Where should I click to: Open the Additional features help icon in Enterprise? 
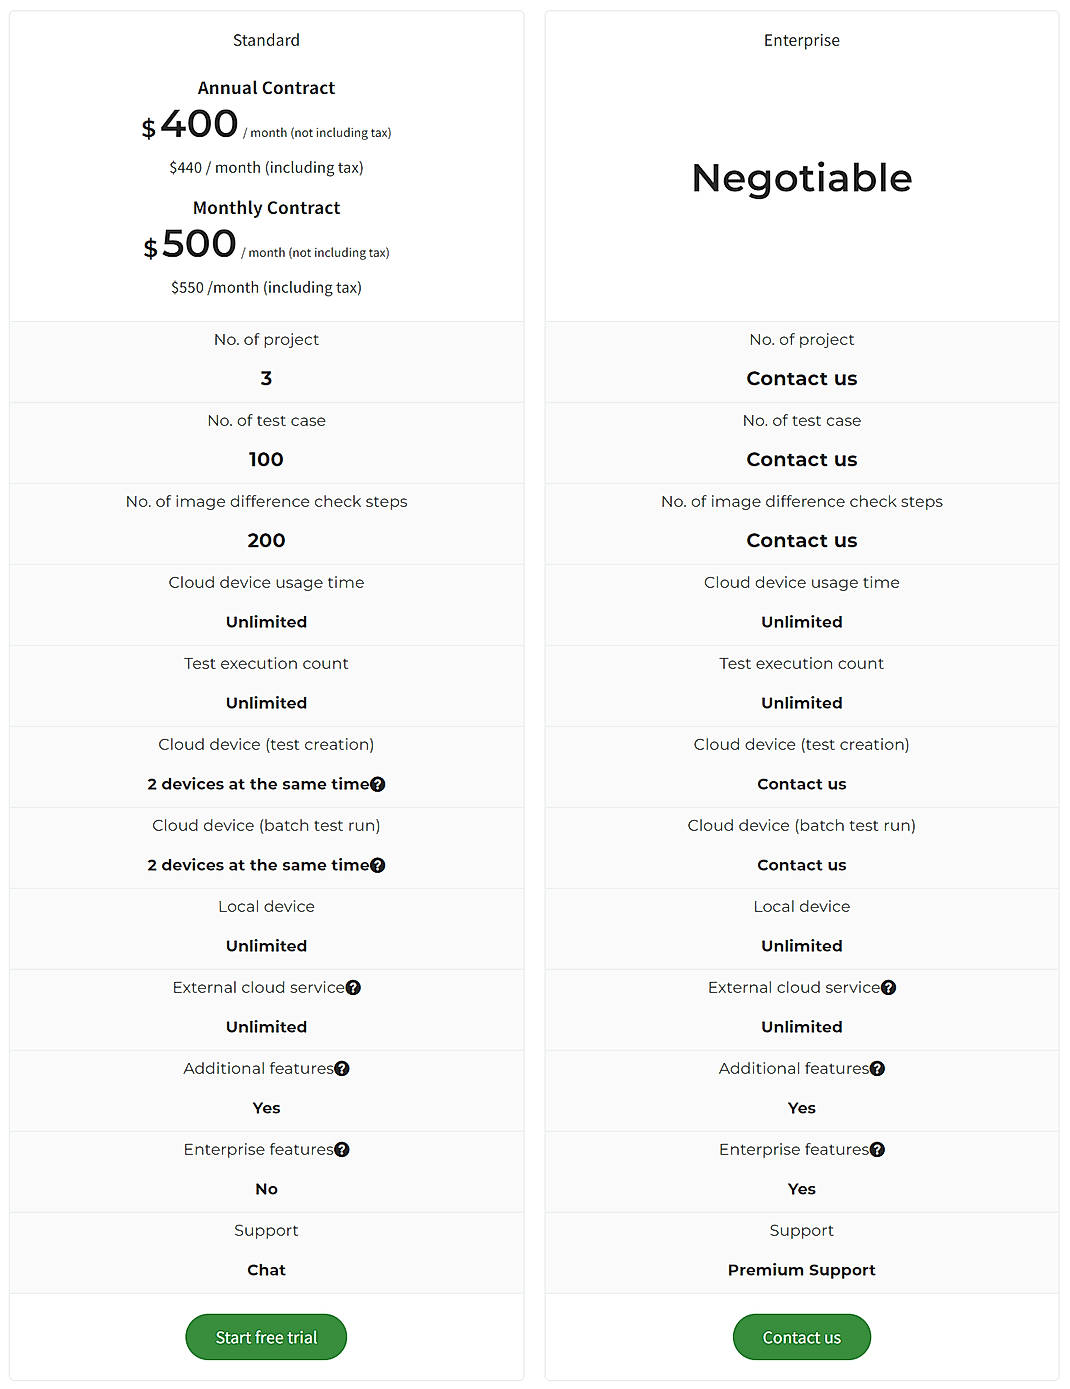(877, 1068)
